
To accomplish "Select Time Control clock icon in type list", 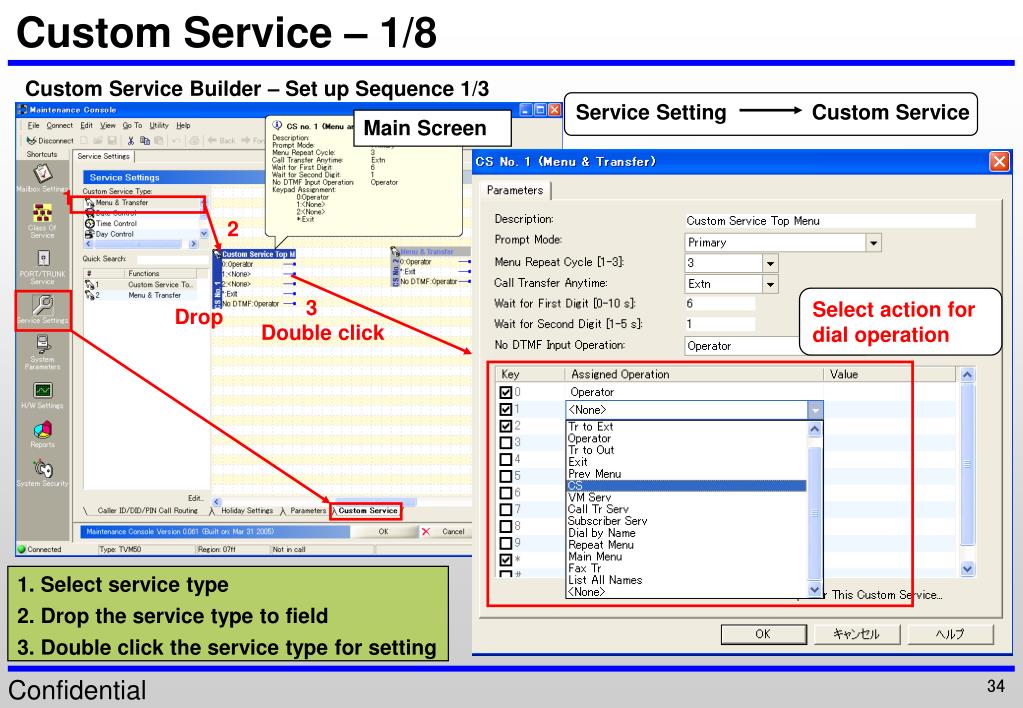I will (90, 223).
